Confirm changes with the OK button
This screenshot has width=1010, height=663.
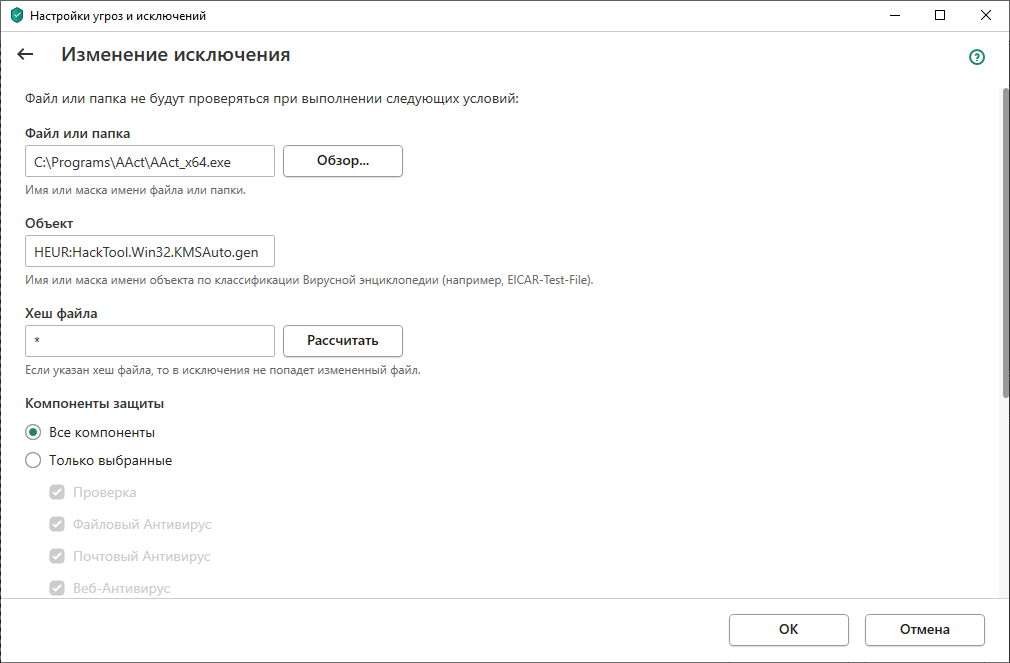[788, 630]
